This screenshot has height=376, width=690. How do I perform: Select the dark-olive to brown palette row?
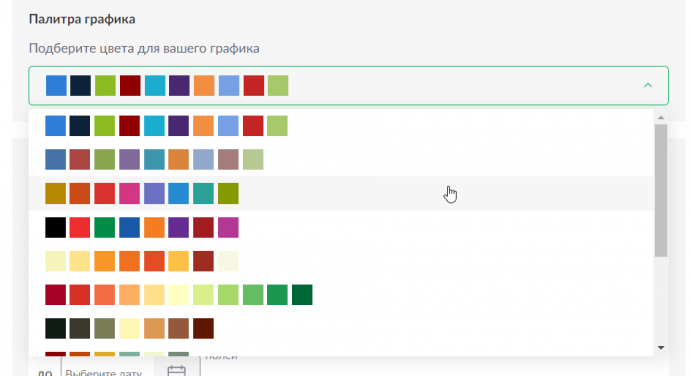tap(341, 329)
